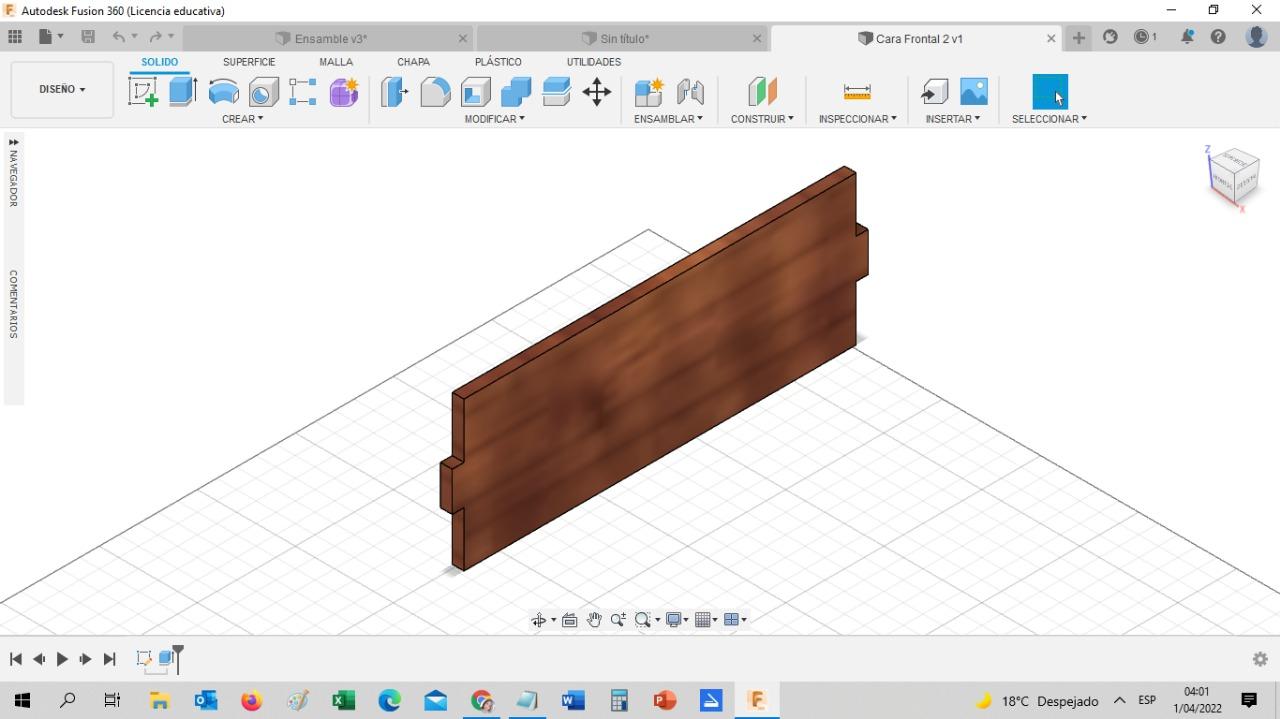Select the Create Sketch tool
This screenshot has width=1280, height=719.
pyautogui.click(x=143, y=92)
